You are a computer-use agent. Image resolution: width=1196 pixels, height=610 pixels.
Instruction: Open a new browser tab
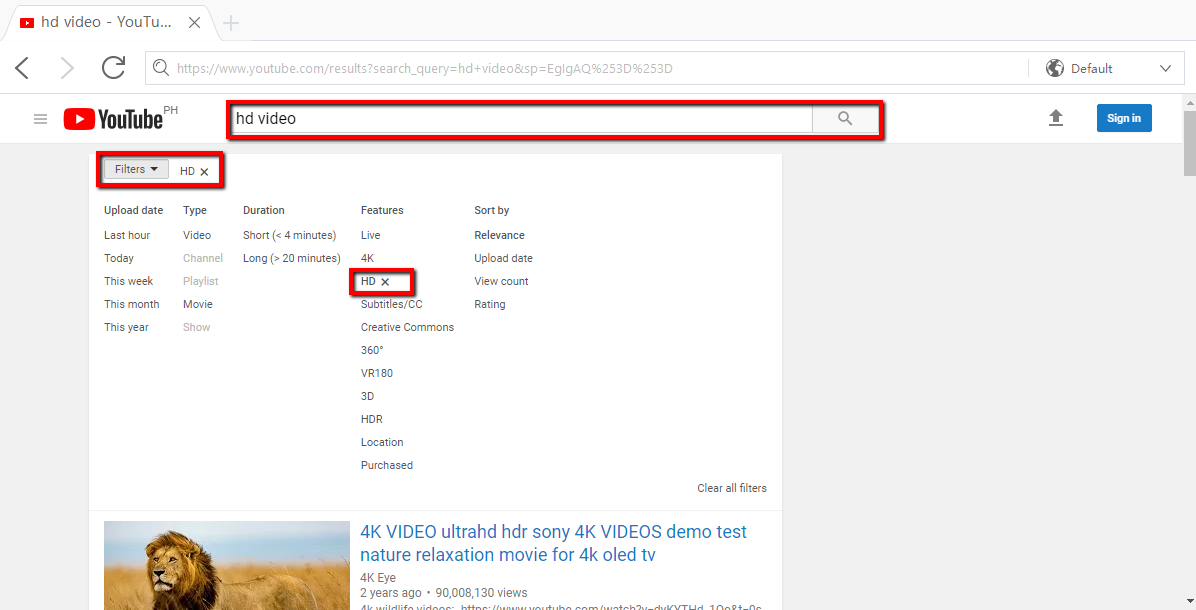pyautogui.click(x=230, y=21)
